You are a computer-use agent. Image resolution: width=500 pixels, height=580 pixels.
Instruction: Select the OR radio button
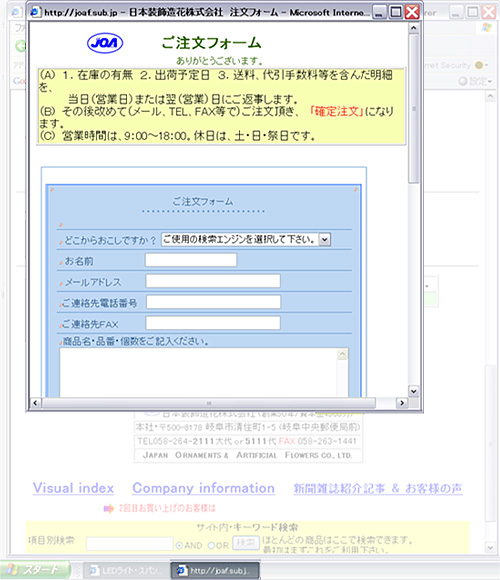pos(211,546)
